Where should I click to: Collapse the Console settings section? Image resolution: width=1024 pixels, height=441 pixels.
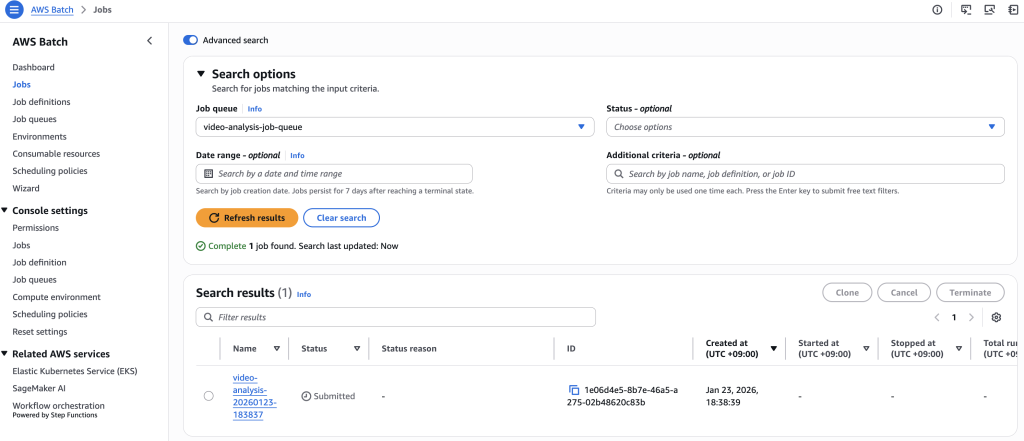[x=5, y=211]
